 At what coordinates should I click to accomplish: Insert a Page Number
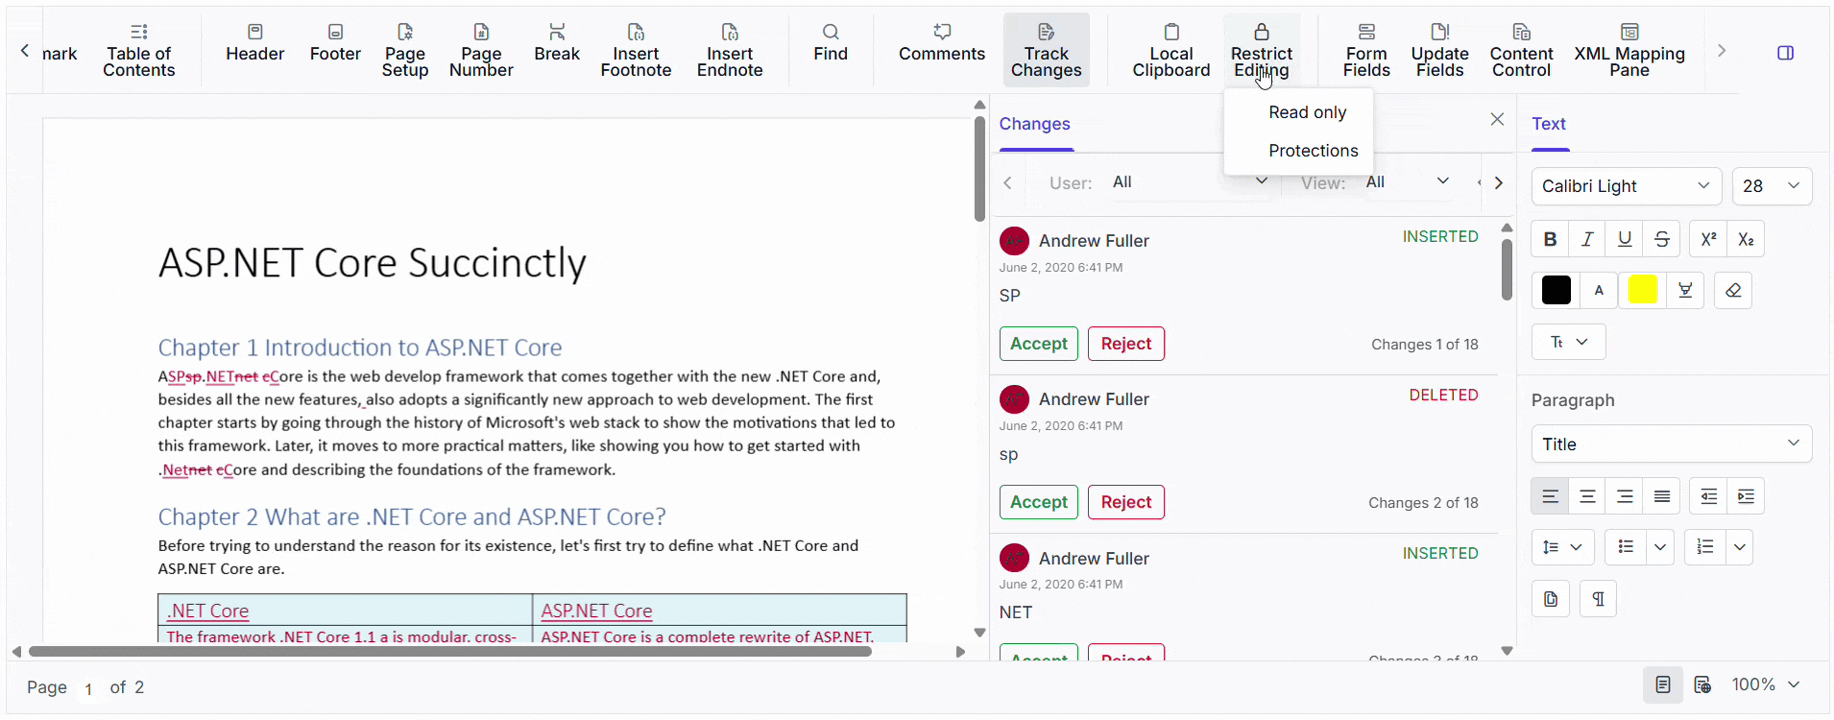point(481,50)
